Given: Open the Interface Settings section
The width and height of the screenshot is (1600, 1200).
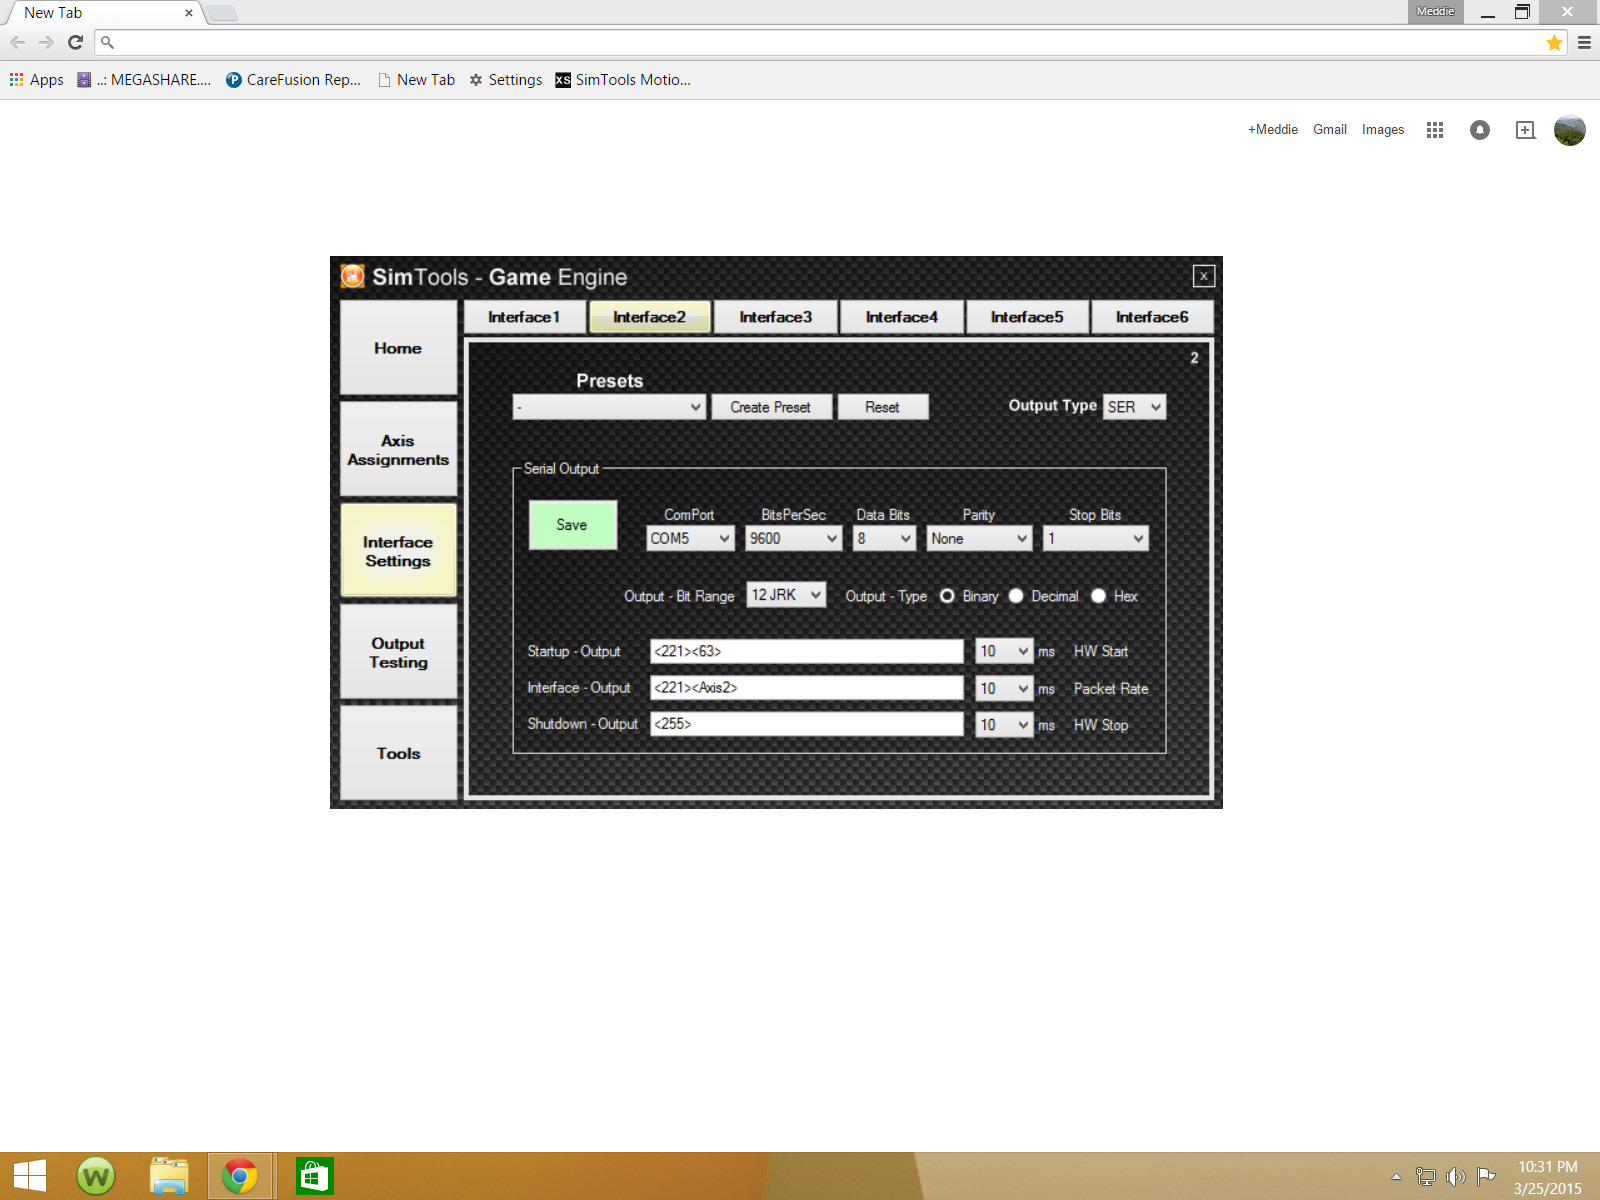Looking at the screenshot, I should coord(398,551).
